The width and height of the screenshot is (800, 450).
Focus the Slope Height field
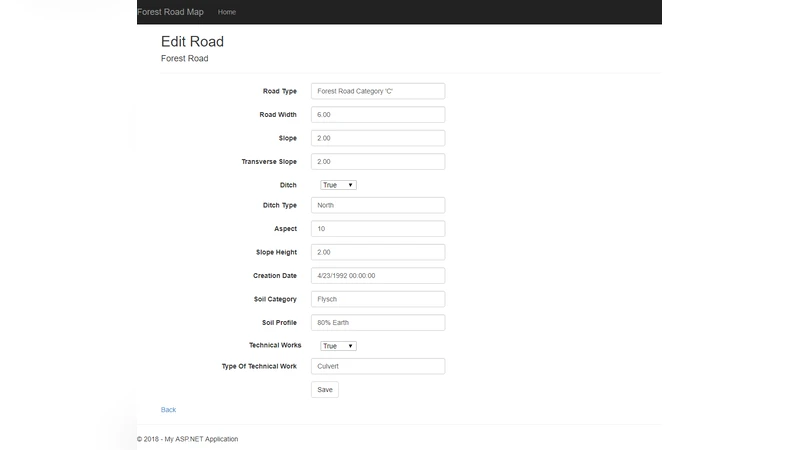coord(377,252)
